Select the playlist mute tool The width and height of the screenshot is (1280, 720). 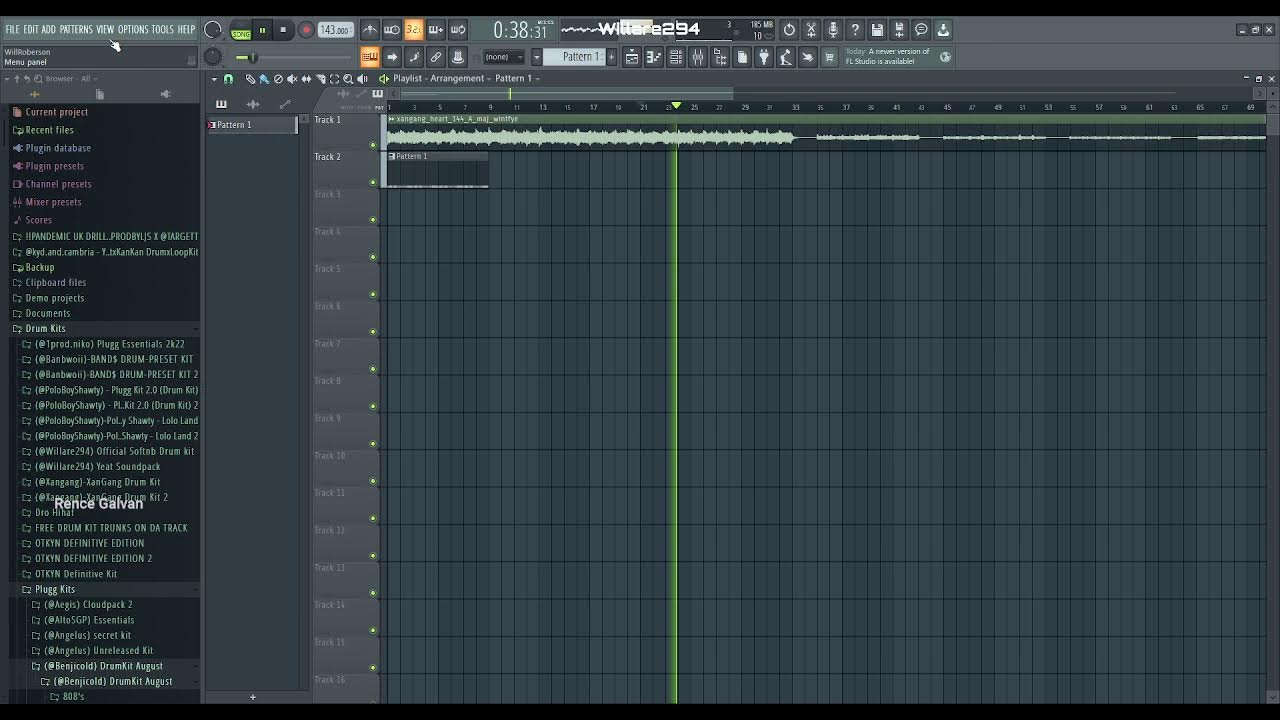[292, 78]
